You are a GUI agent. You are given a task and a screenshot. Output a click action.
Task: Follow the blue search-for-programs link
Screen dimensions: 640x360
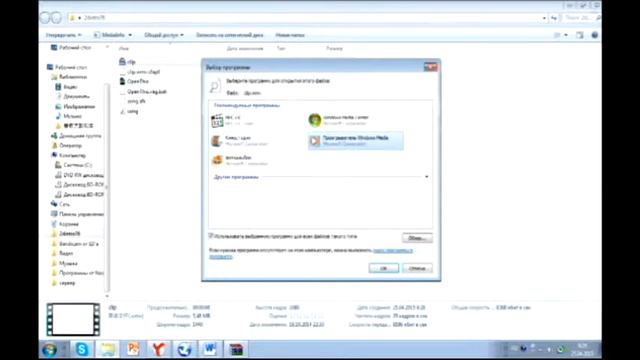[x=393, y=250]
